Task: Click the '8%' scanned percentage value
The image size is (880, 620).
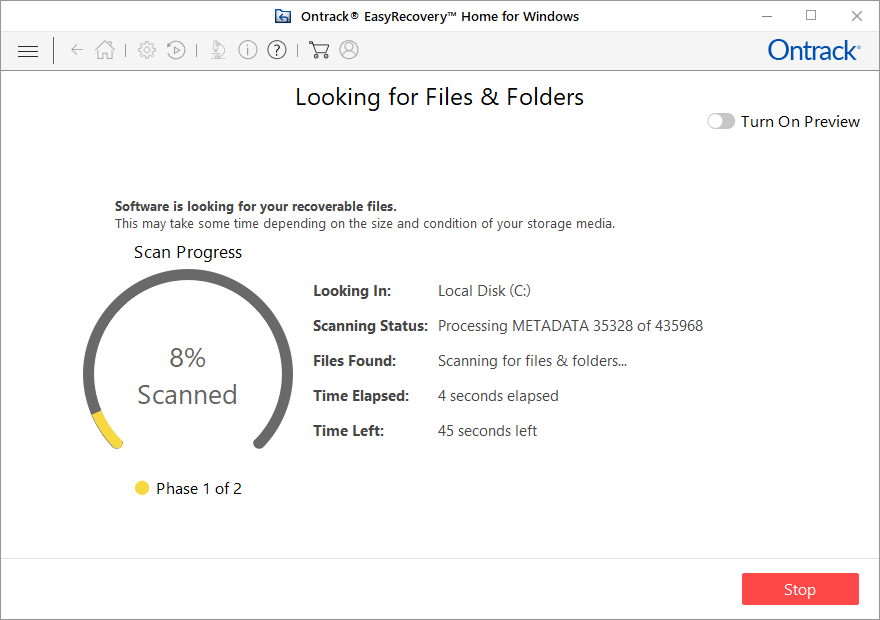Action: click(187, 358)
